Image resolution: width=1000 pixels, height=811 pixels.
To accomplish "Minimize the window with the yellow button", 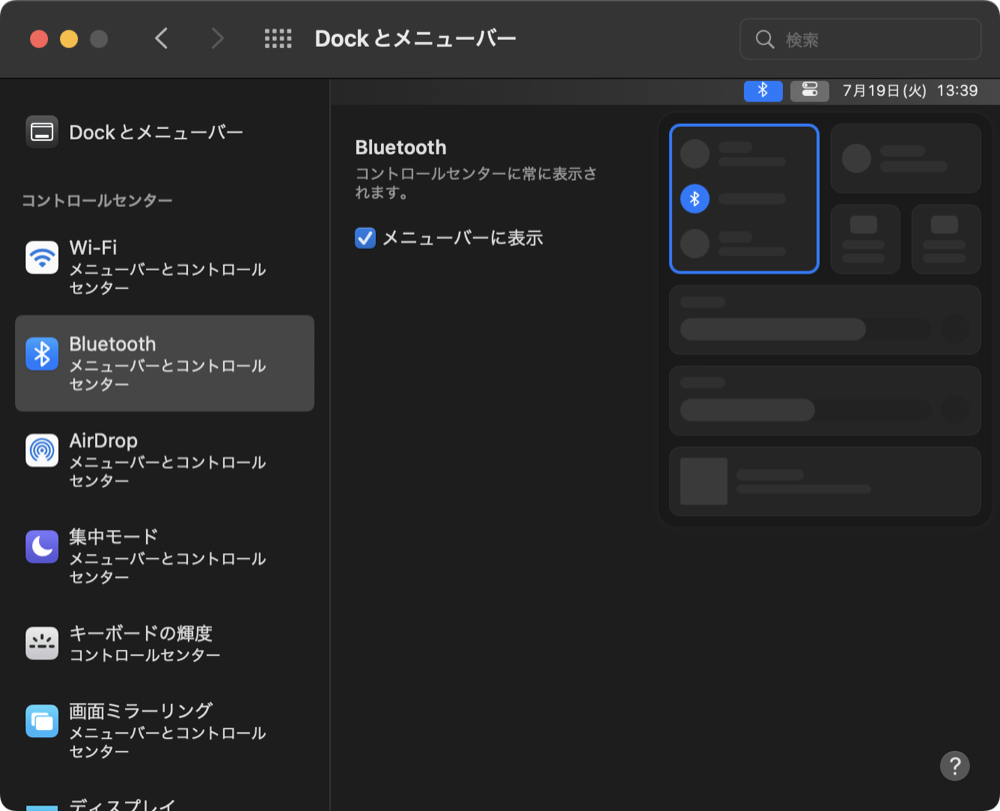I will point(69,39).
